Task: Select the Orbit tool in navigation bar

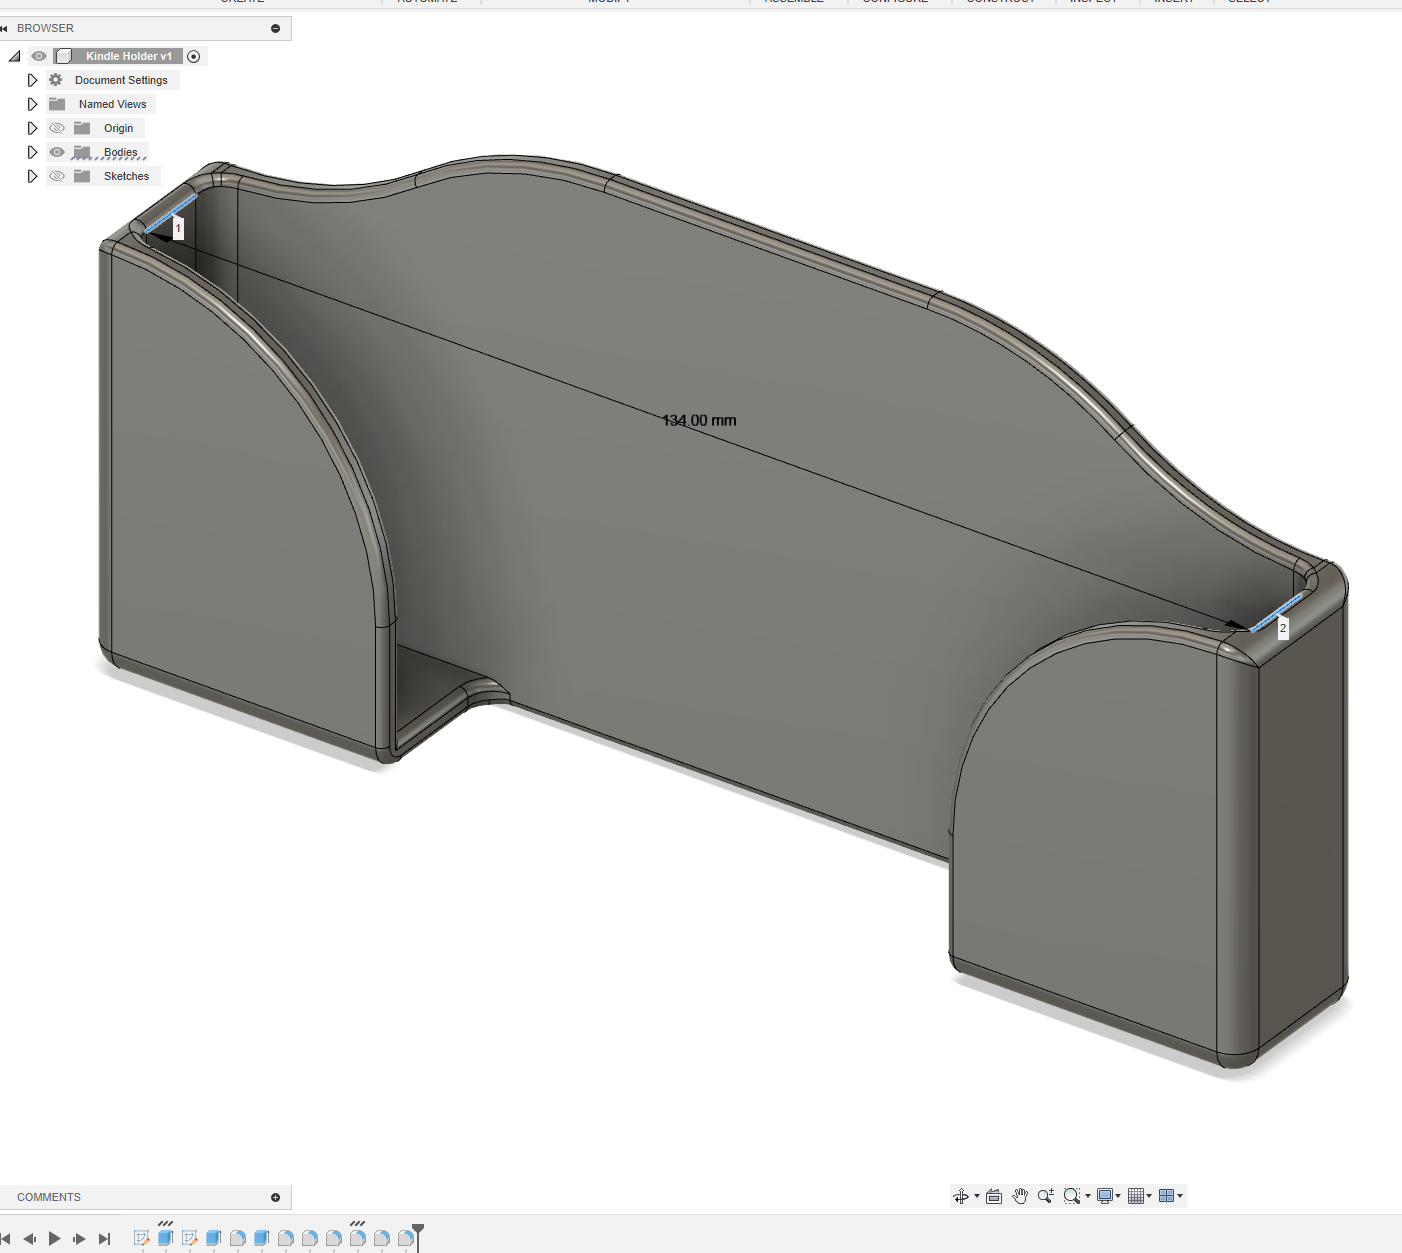Action: click(x=961, y=1195)
